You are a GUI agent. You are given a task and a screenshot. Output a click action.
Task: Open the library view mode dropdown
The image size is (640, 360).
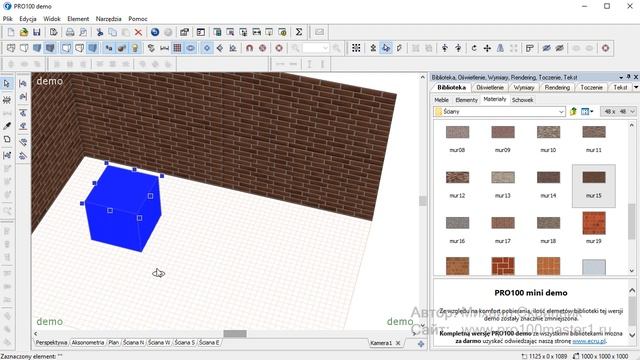pos(587,111)
